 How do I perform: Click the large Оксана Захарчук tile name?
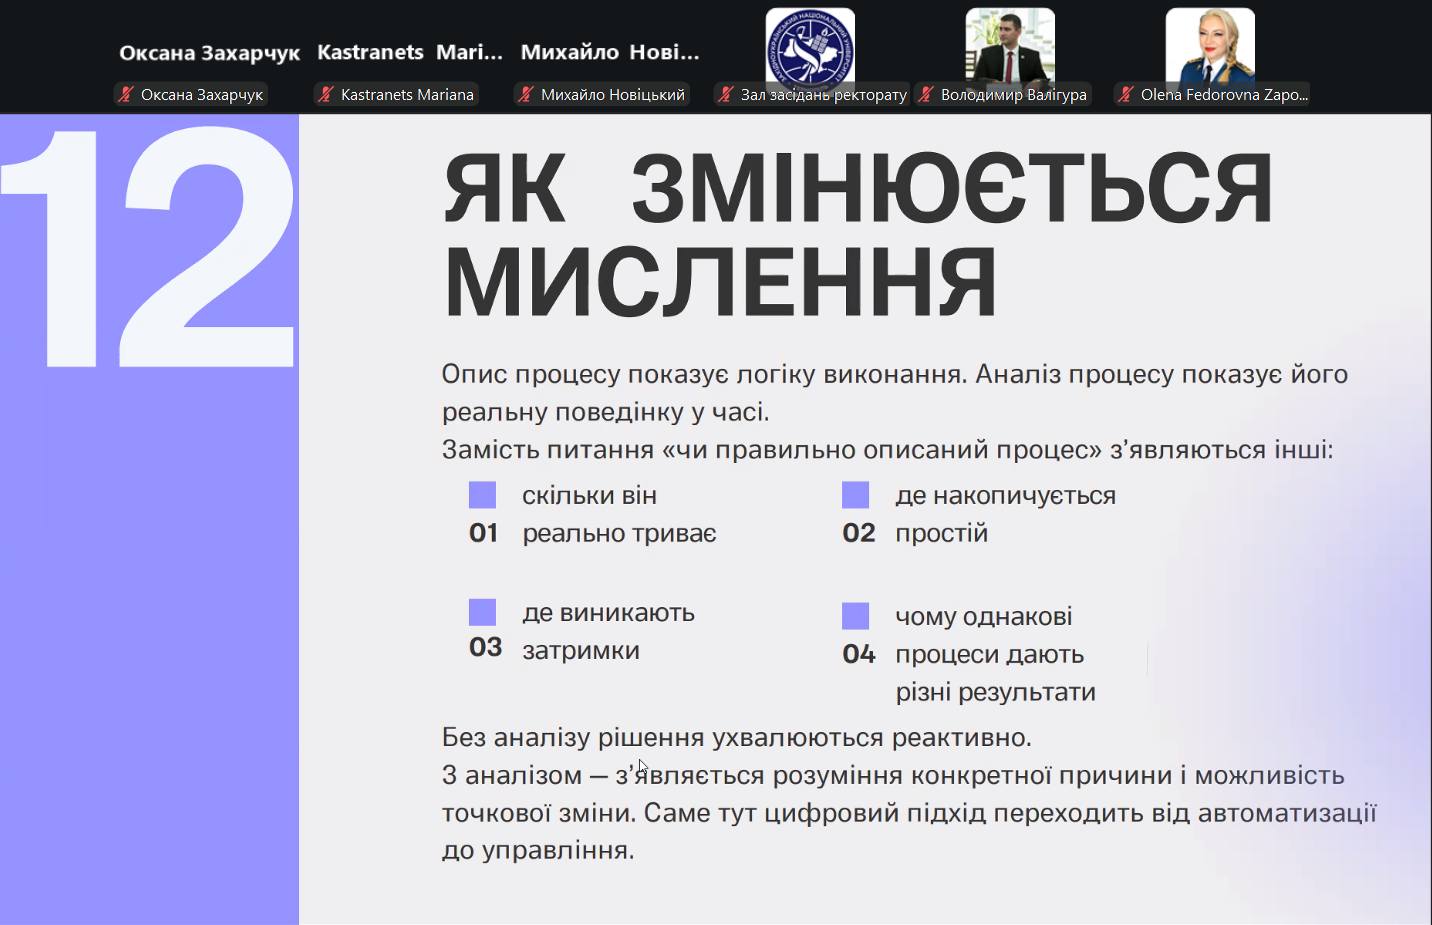(x=209, y=53)
